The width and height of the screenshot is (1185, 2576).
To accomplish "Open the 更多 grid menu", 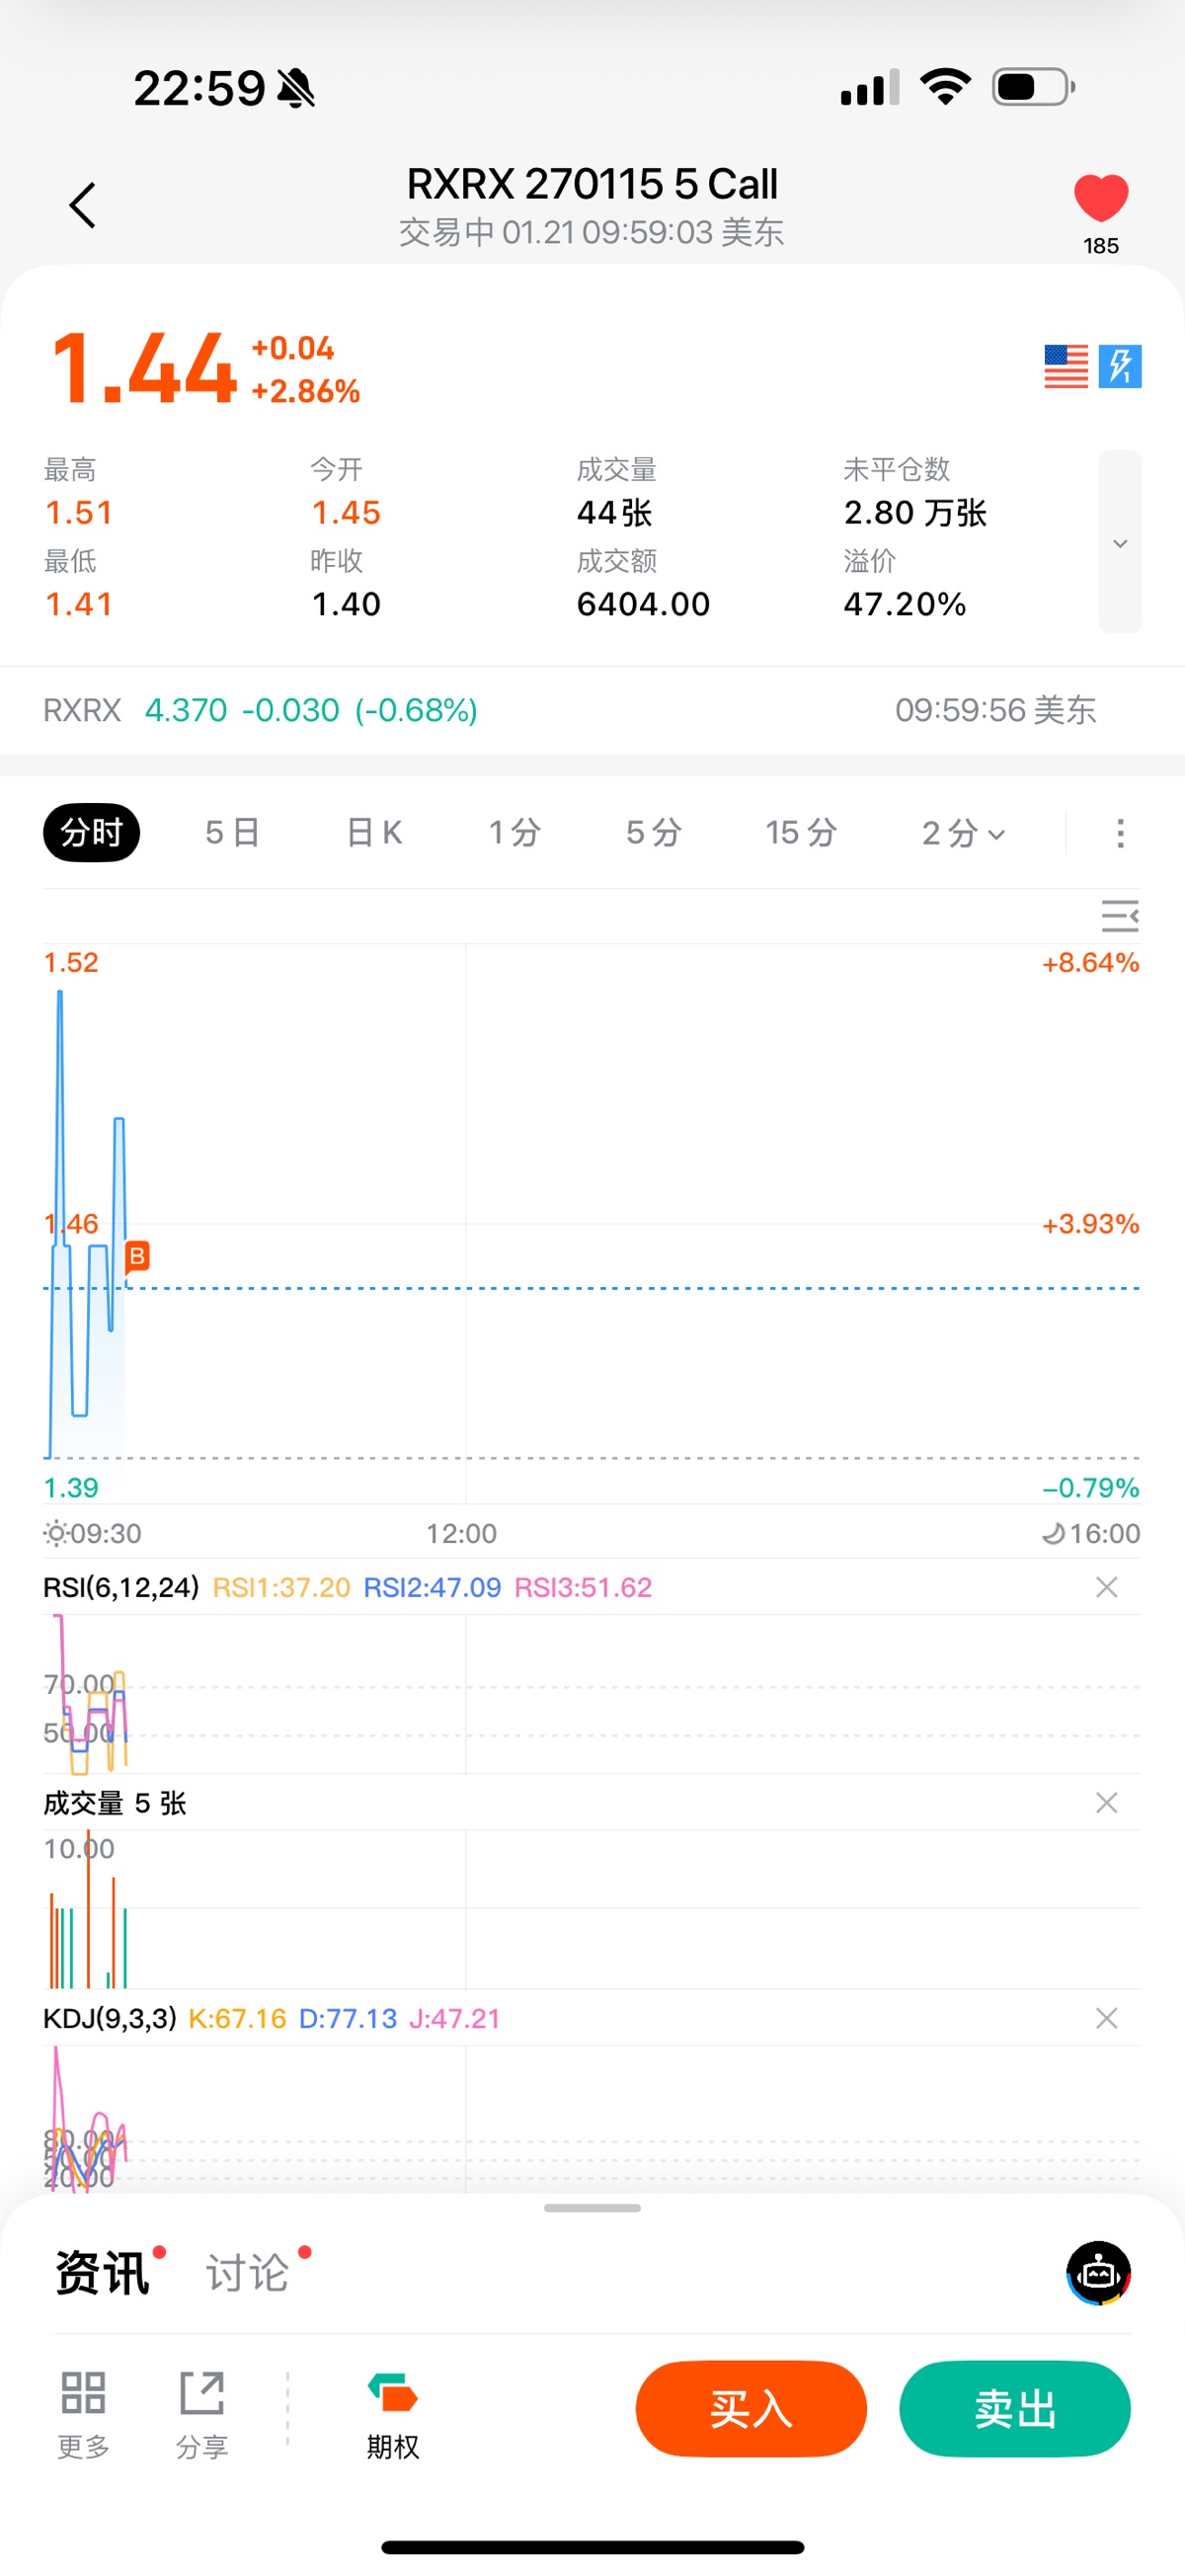I will tap(83, 2412).
